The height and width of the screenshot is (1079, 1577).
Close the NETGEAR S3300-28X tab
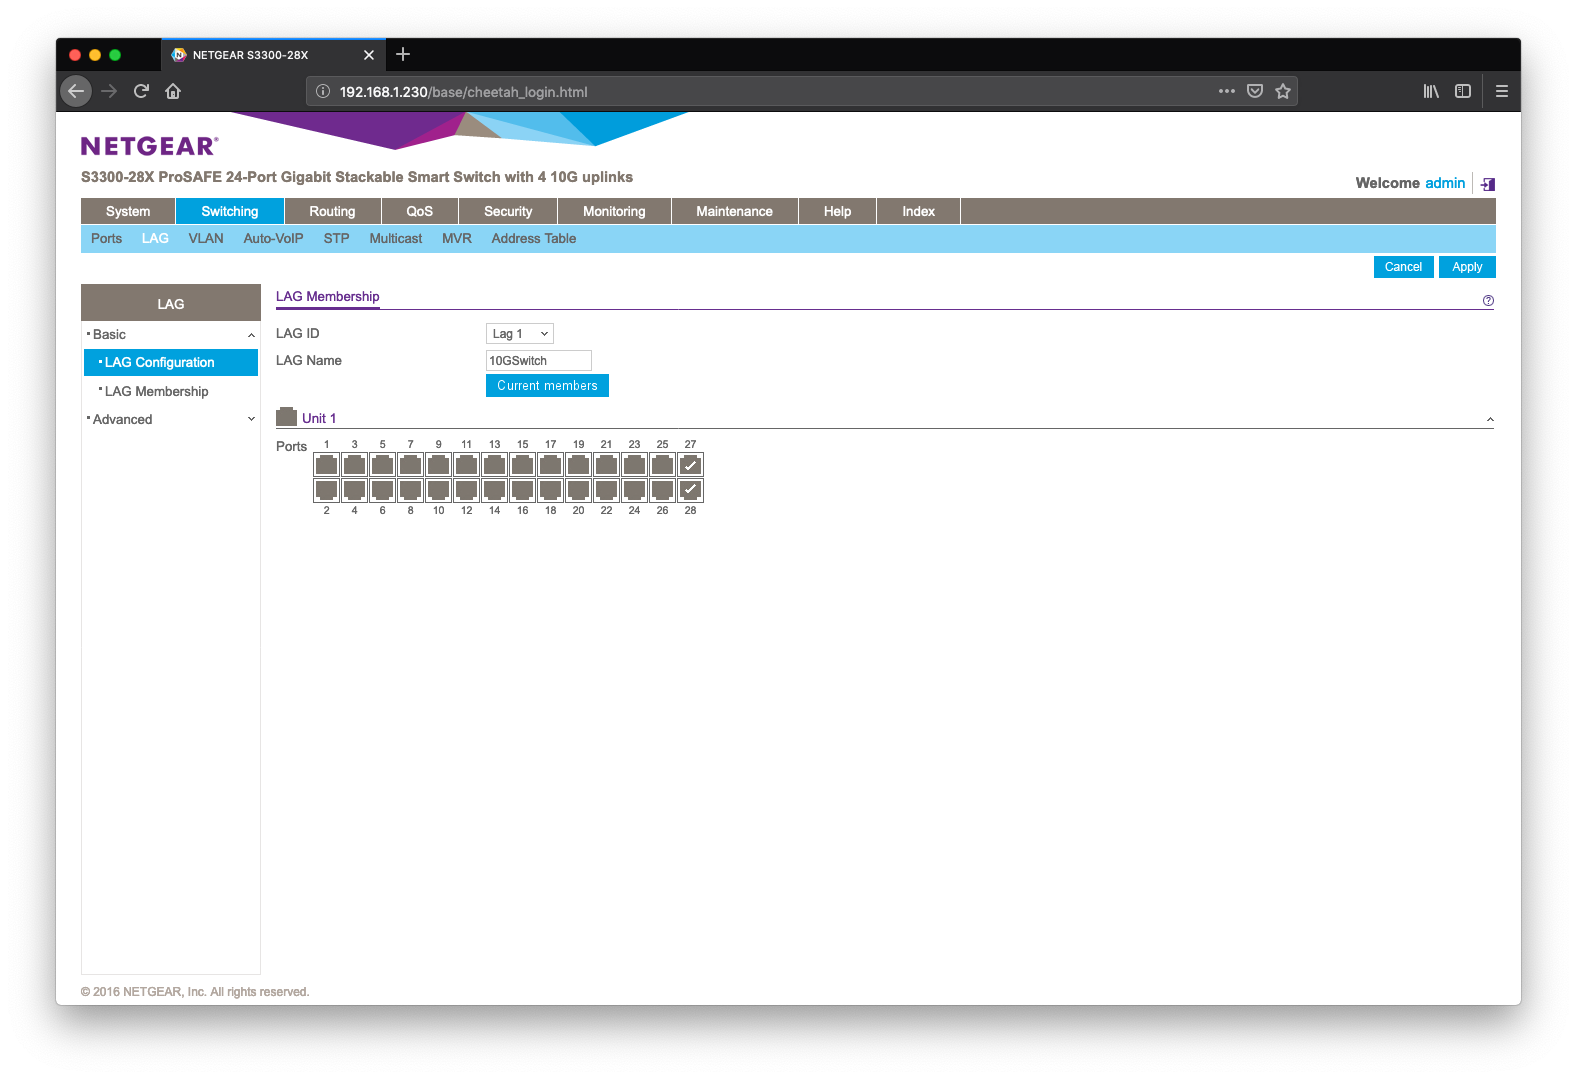[x=368, y=55]
